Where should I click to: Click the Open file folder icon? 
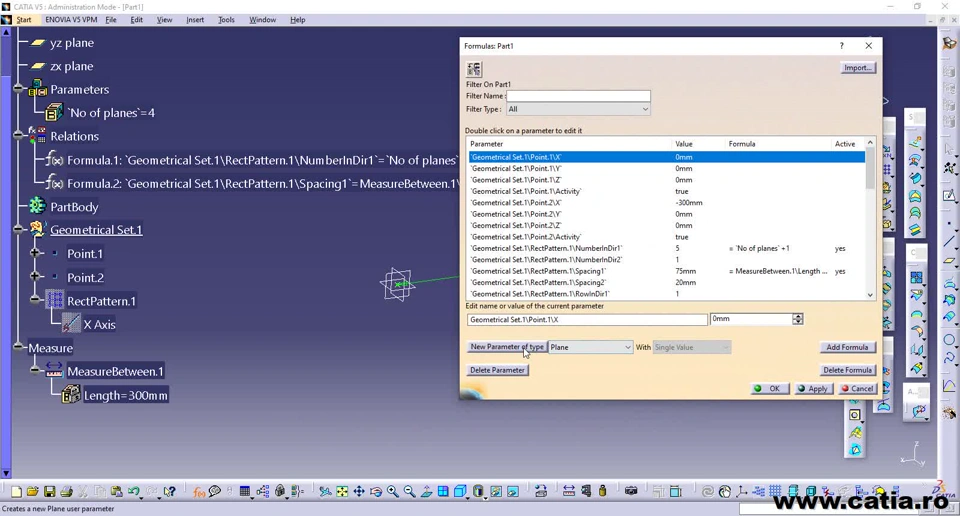pyautogui.click(x=32, y=491)
